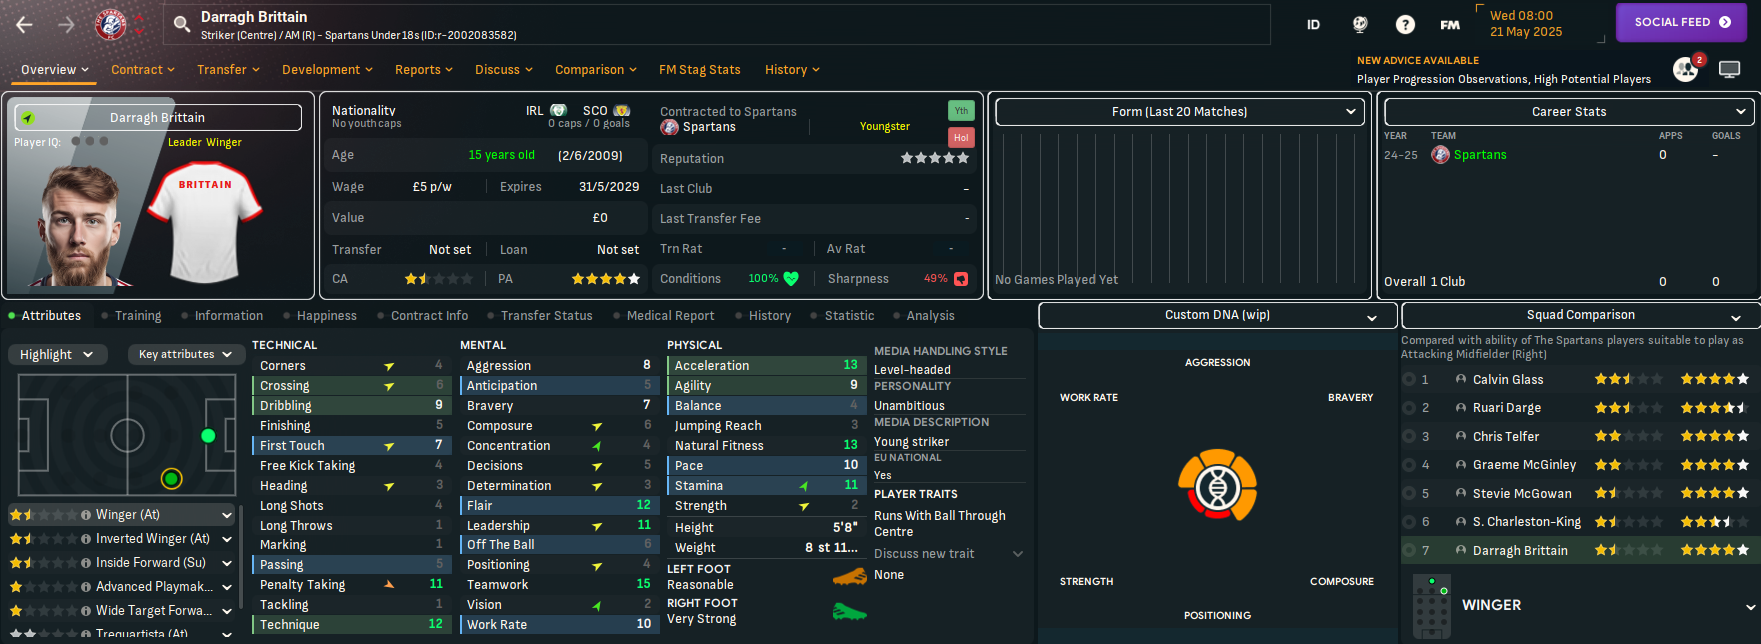The image size is (1761, 644).
Task: Open the Key attributes dropdown
Action: 186,354
